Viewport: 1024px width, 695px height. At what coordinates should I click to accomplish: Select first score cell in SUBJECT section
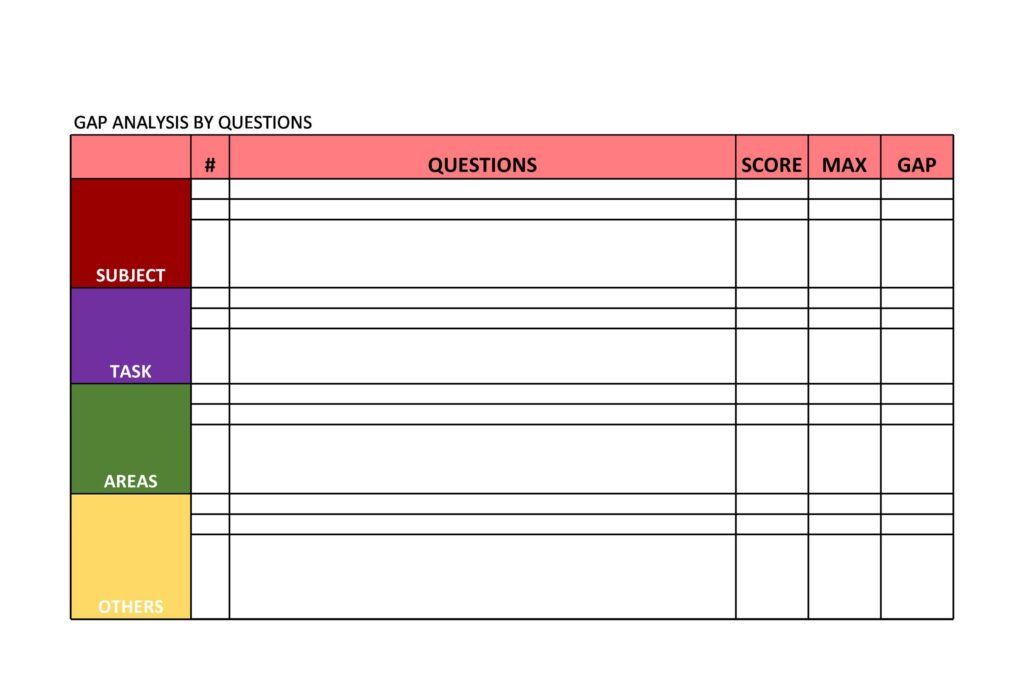[x=772, y=189]
